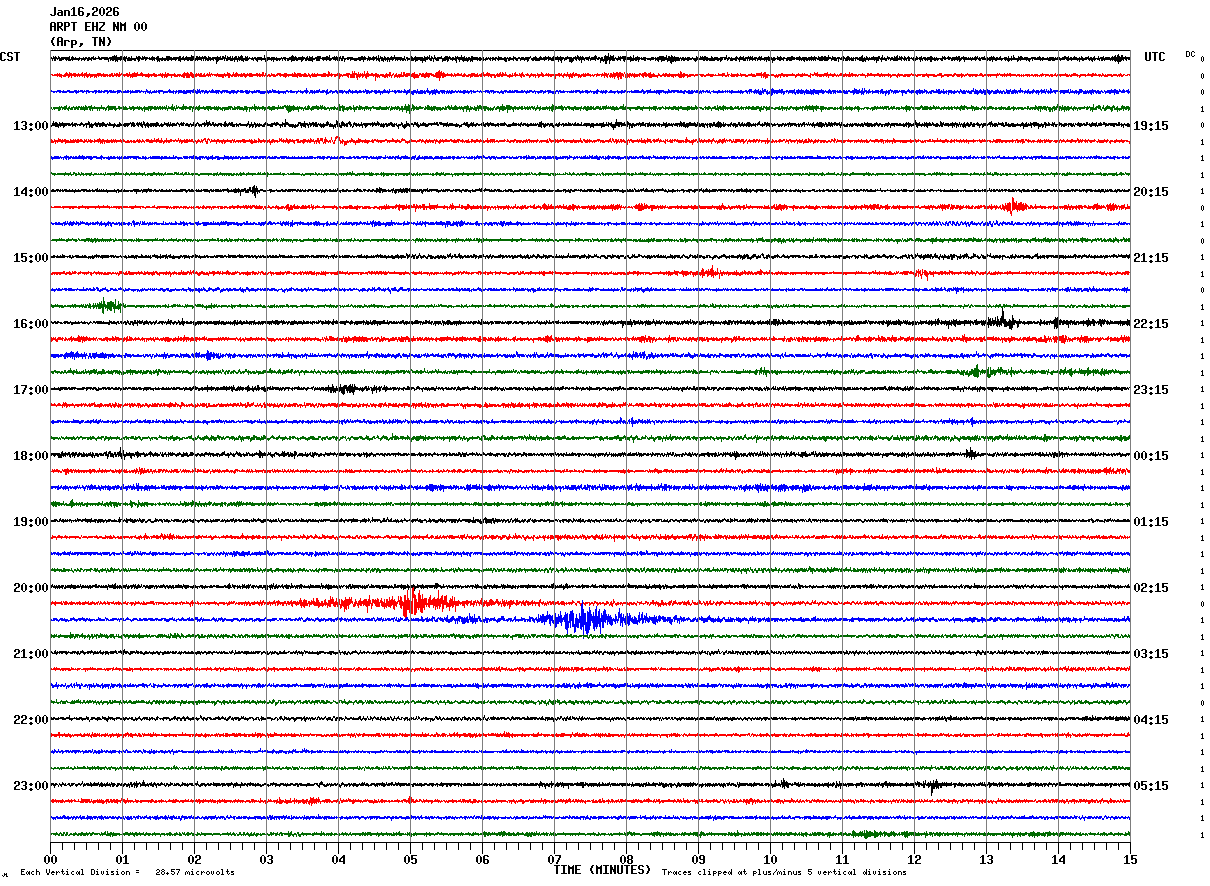Select the 14:00 CST time label
Image resolution: width=1210 pixels, height=886 pixels.
(30, 192)
